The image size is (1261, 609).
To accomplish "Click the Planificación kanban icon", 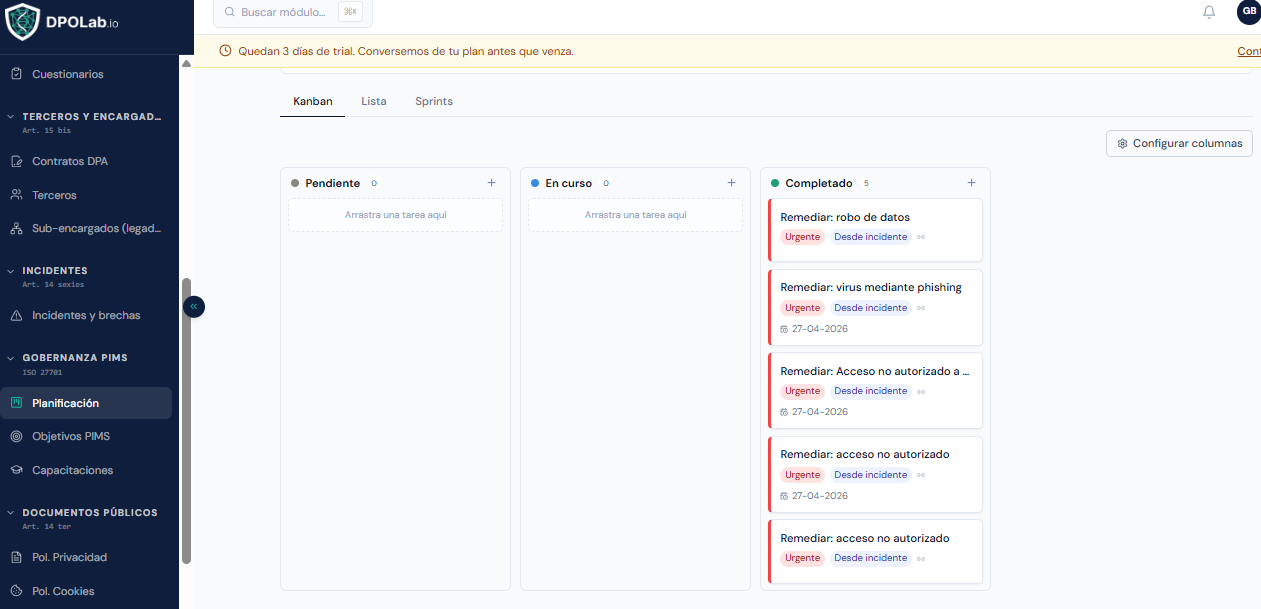I will point(16,403).
